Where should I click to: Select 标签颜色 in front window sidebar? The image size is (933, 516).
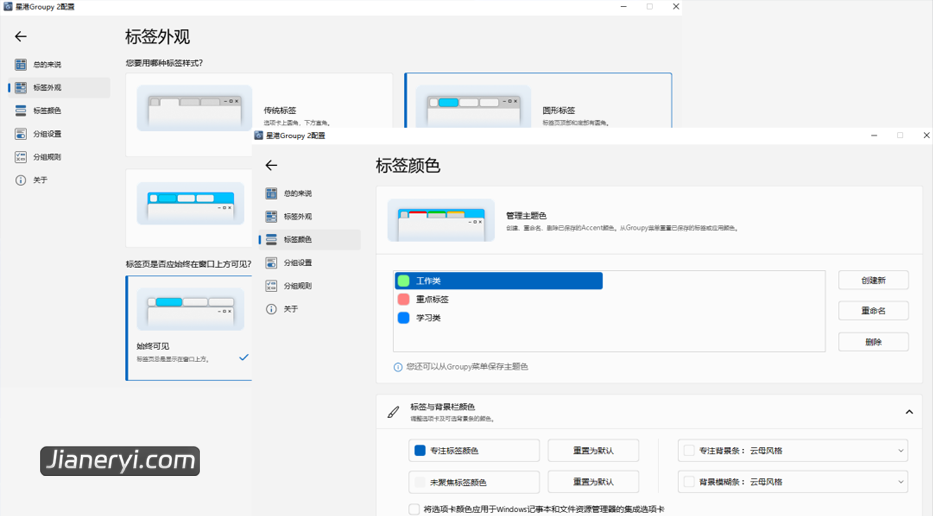point(310,240)
